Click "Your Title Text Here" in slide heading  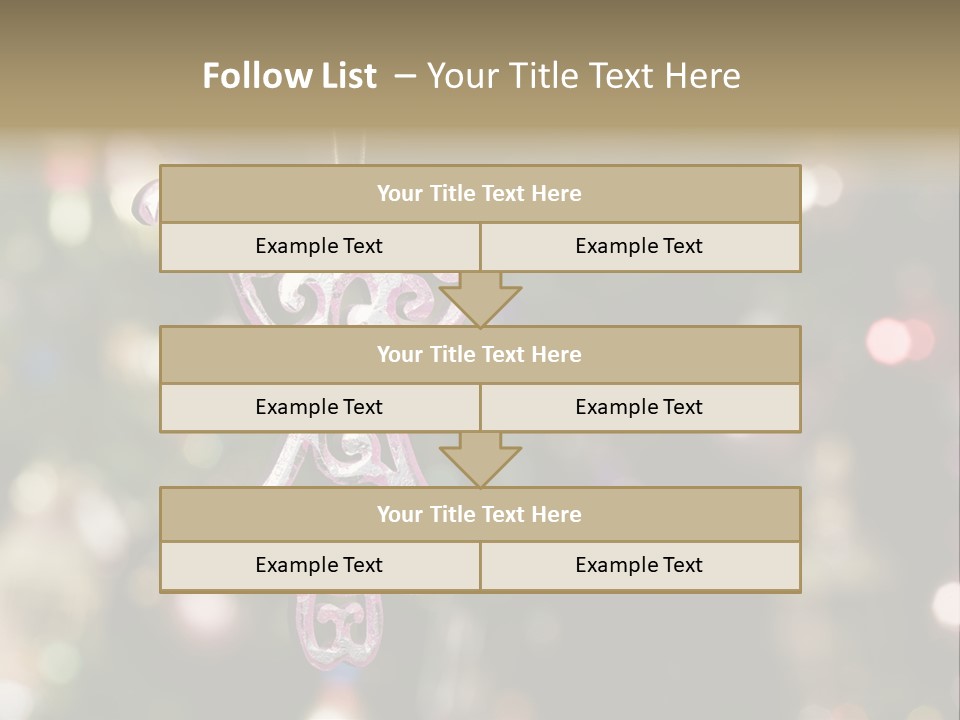coord(583,76)
